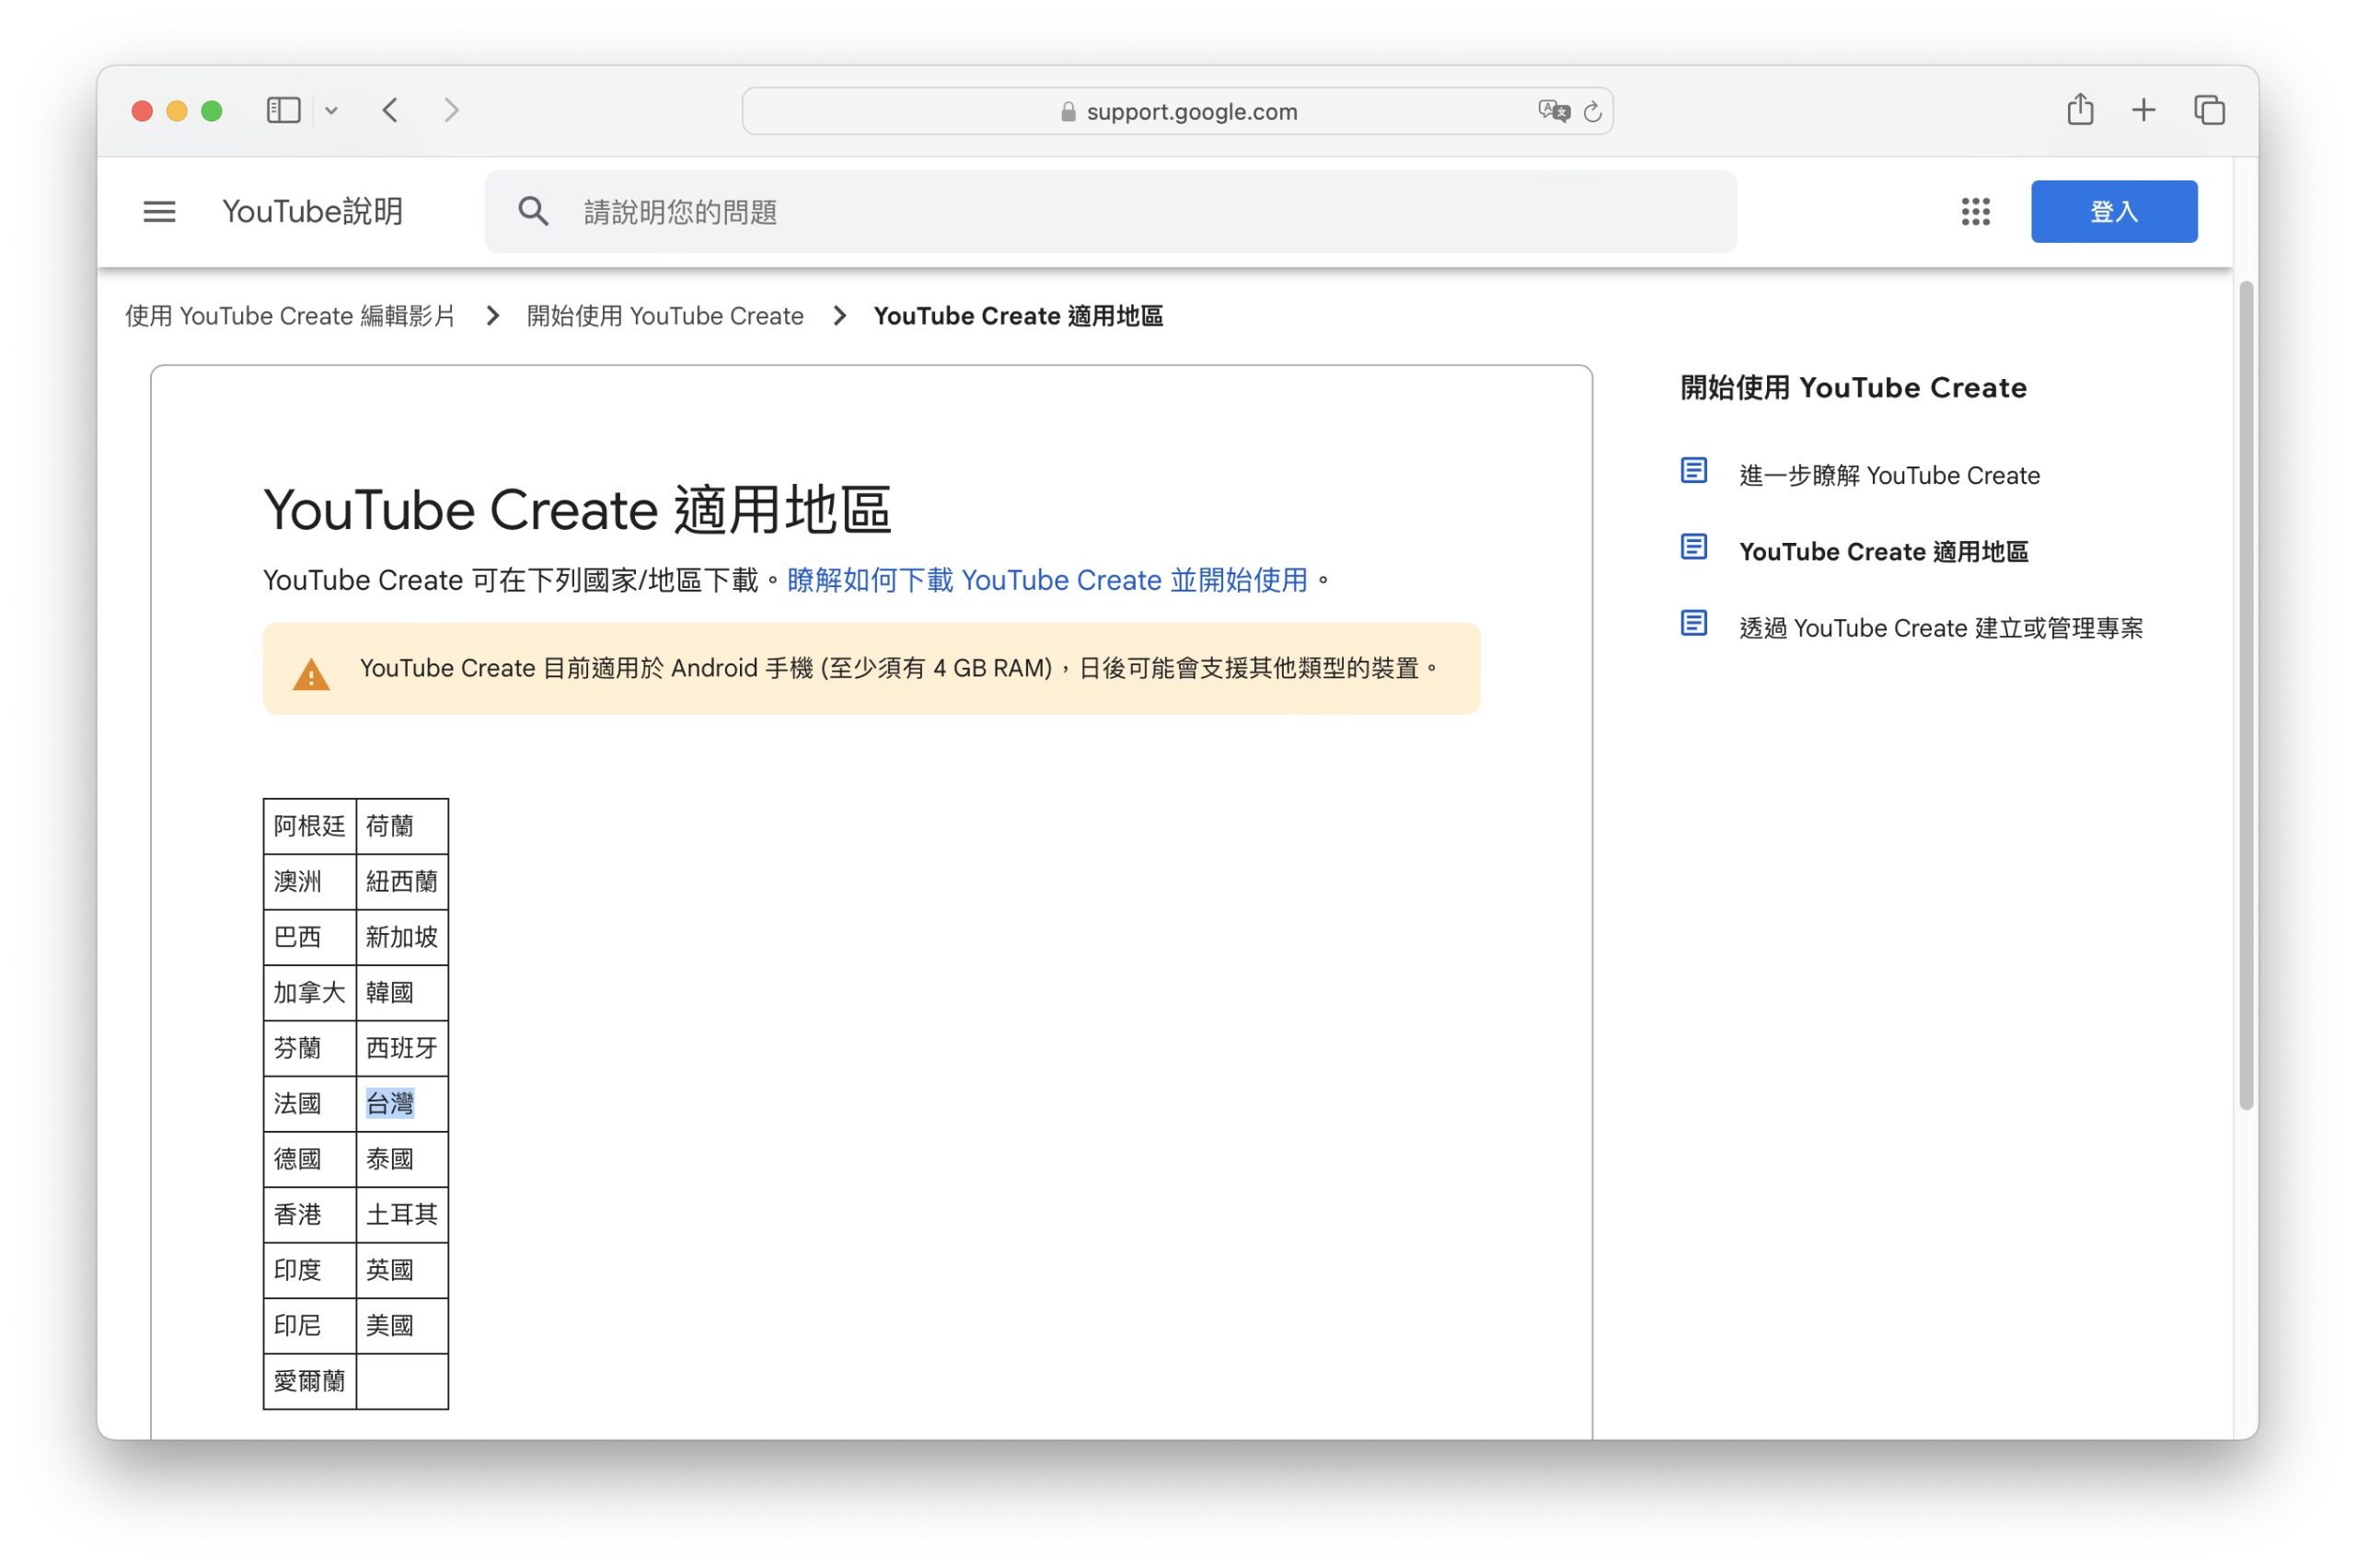
Task: Toggle the Safari sidebar icon
Action: (283, 110)
